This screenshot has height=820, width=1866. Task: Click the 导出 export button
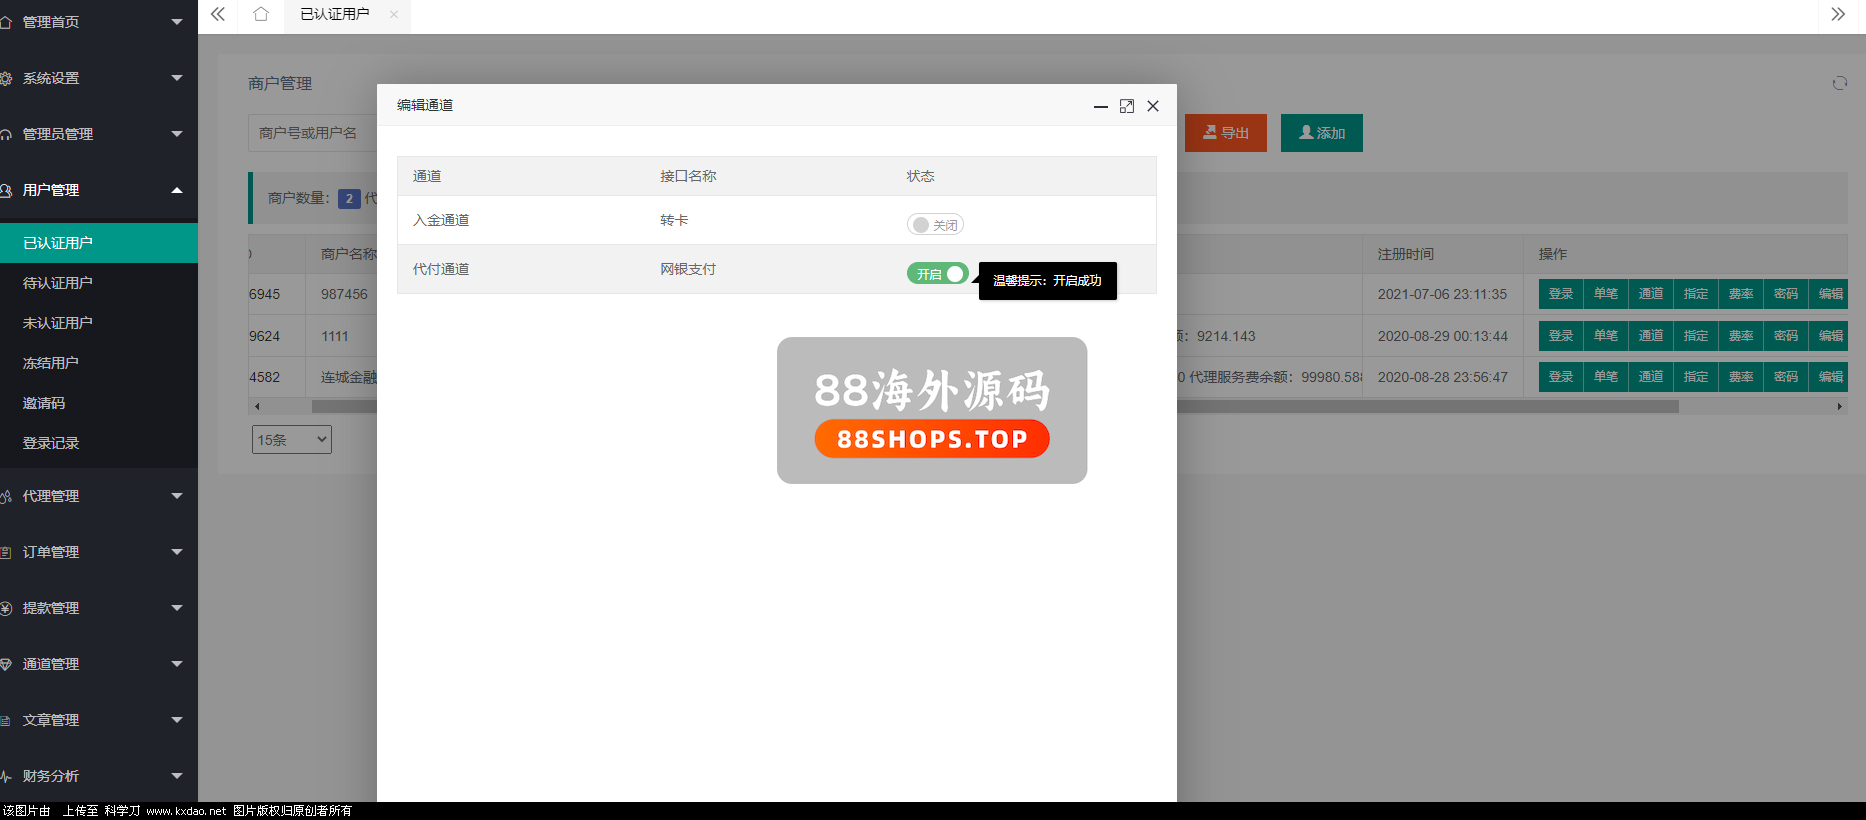point(1225,133)
